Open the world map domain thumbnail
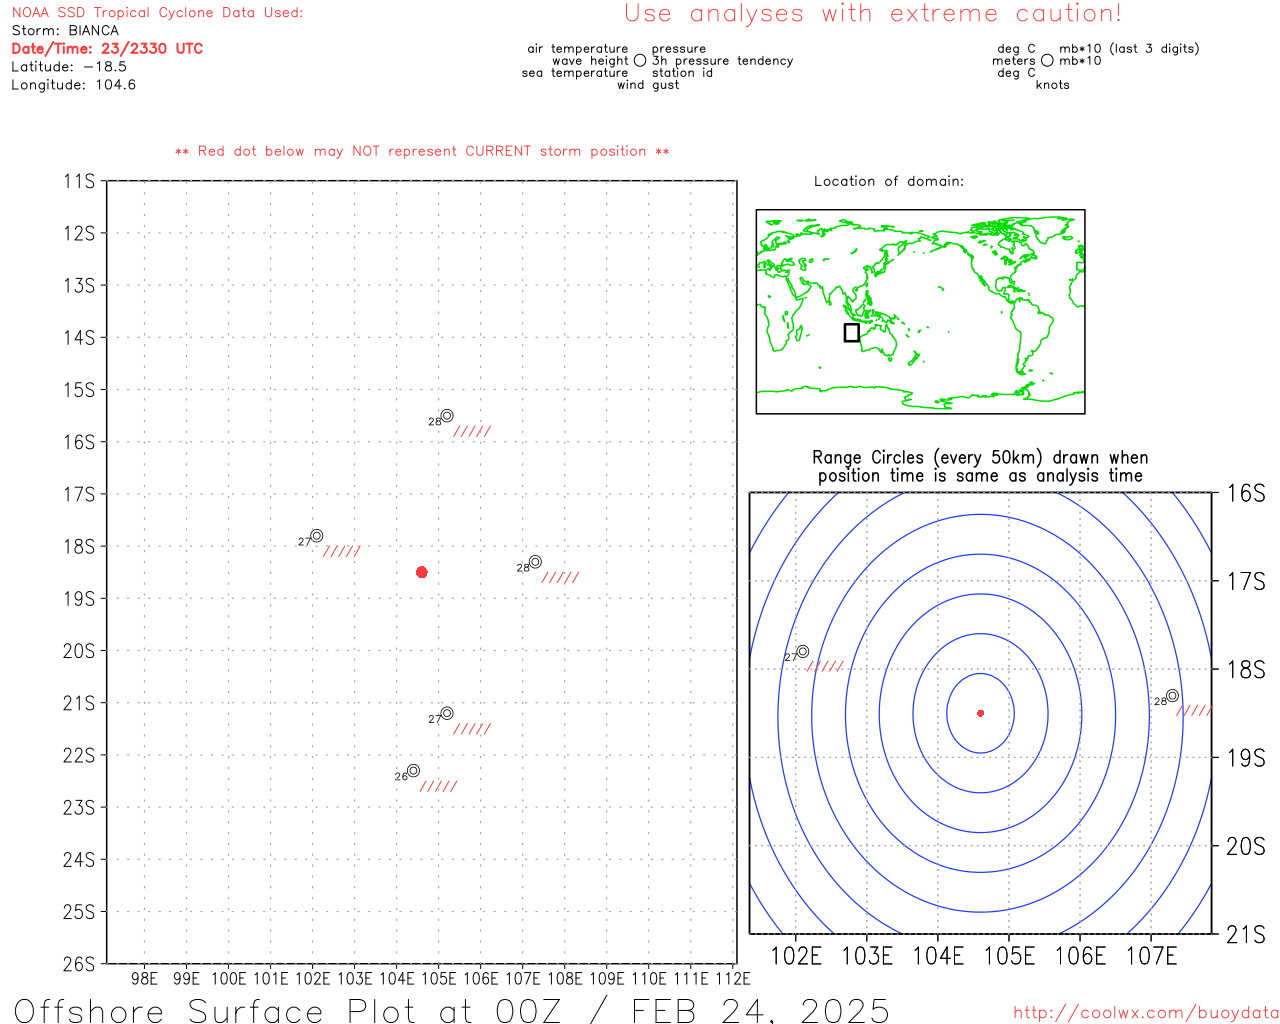The image size is (1280, 1024). click(920, 312)
